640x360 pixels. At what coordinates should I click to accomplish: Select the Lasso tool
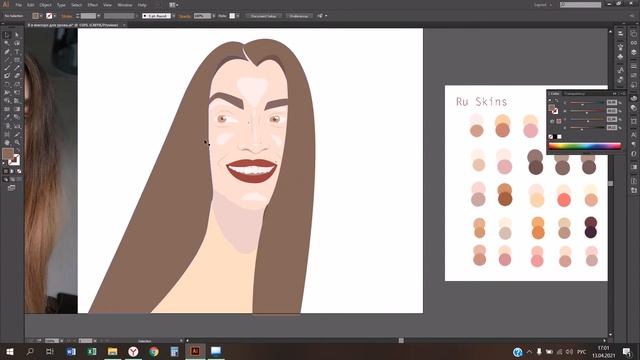point(17,43)
